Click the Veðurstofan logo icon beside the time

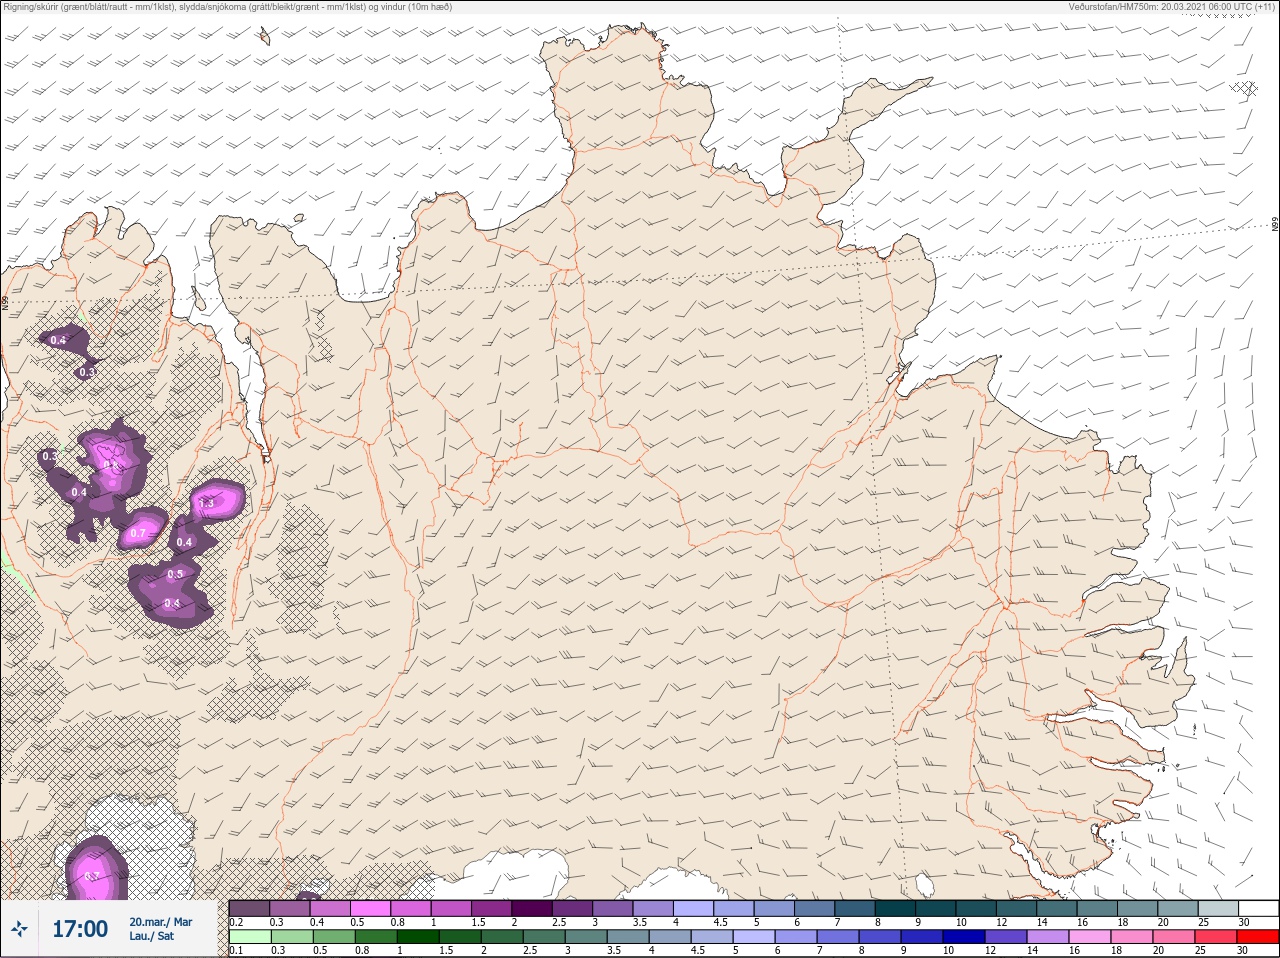pos(19,929)
